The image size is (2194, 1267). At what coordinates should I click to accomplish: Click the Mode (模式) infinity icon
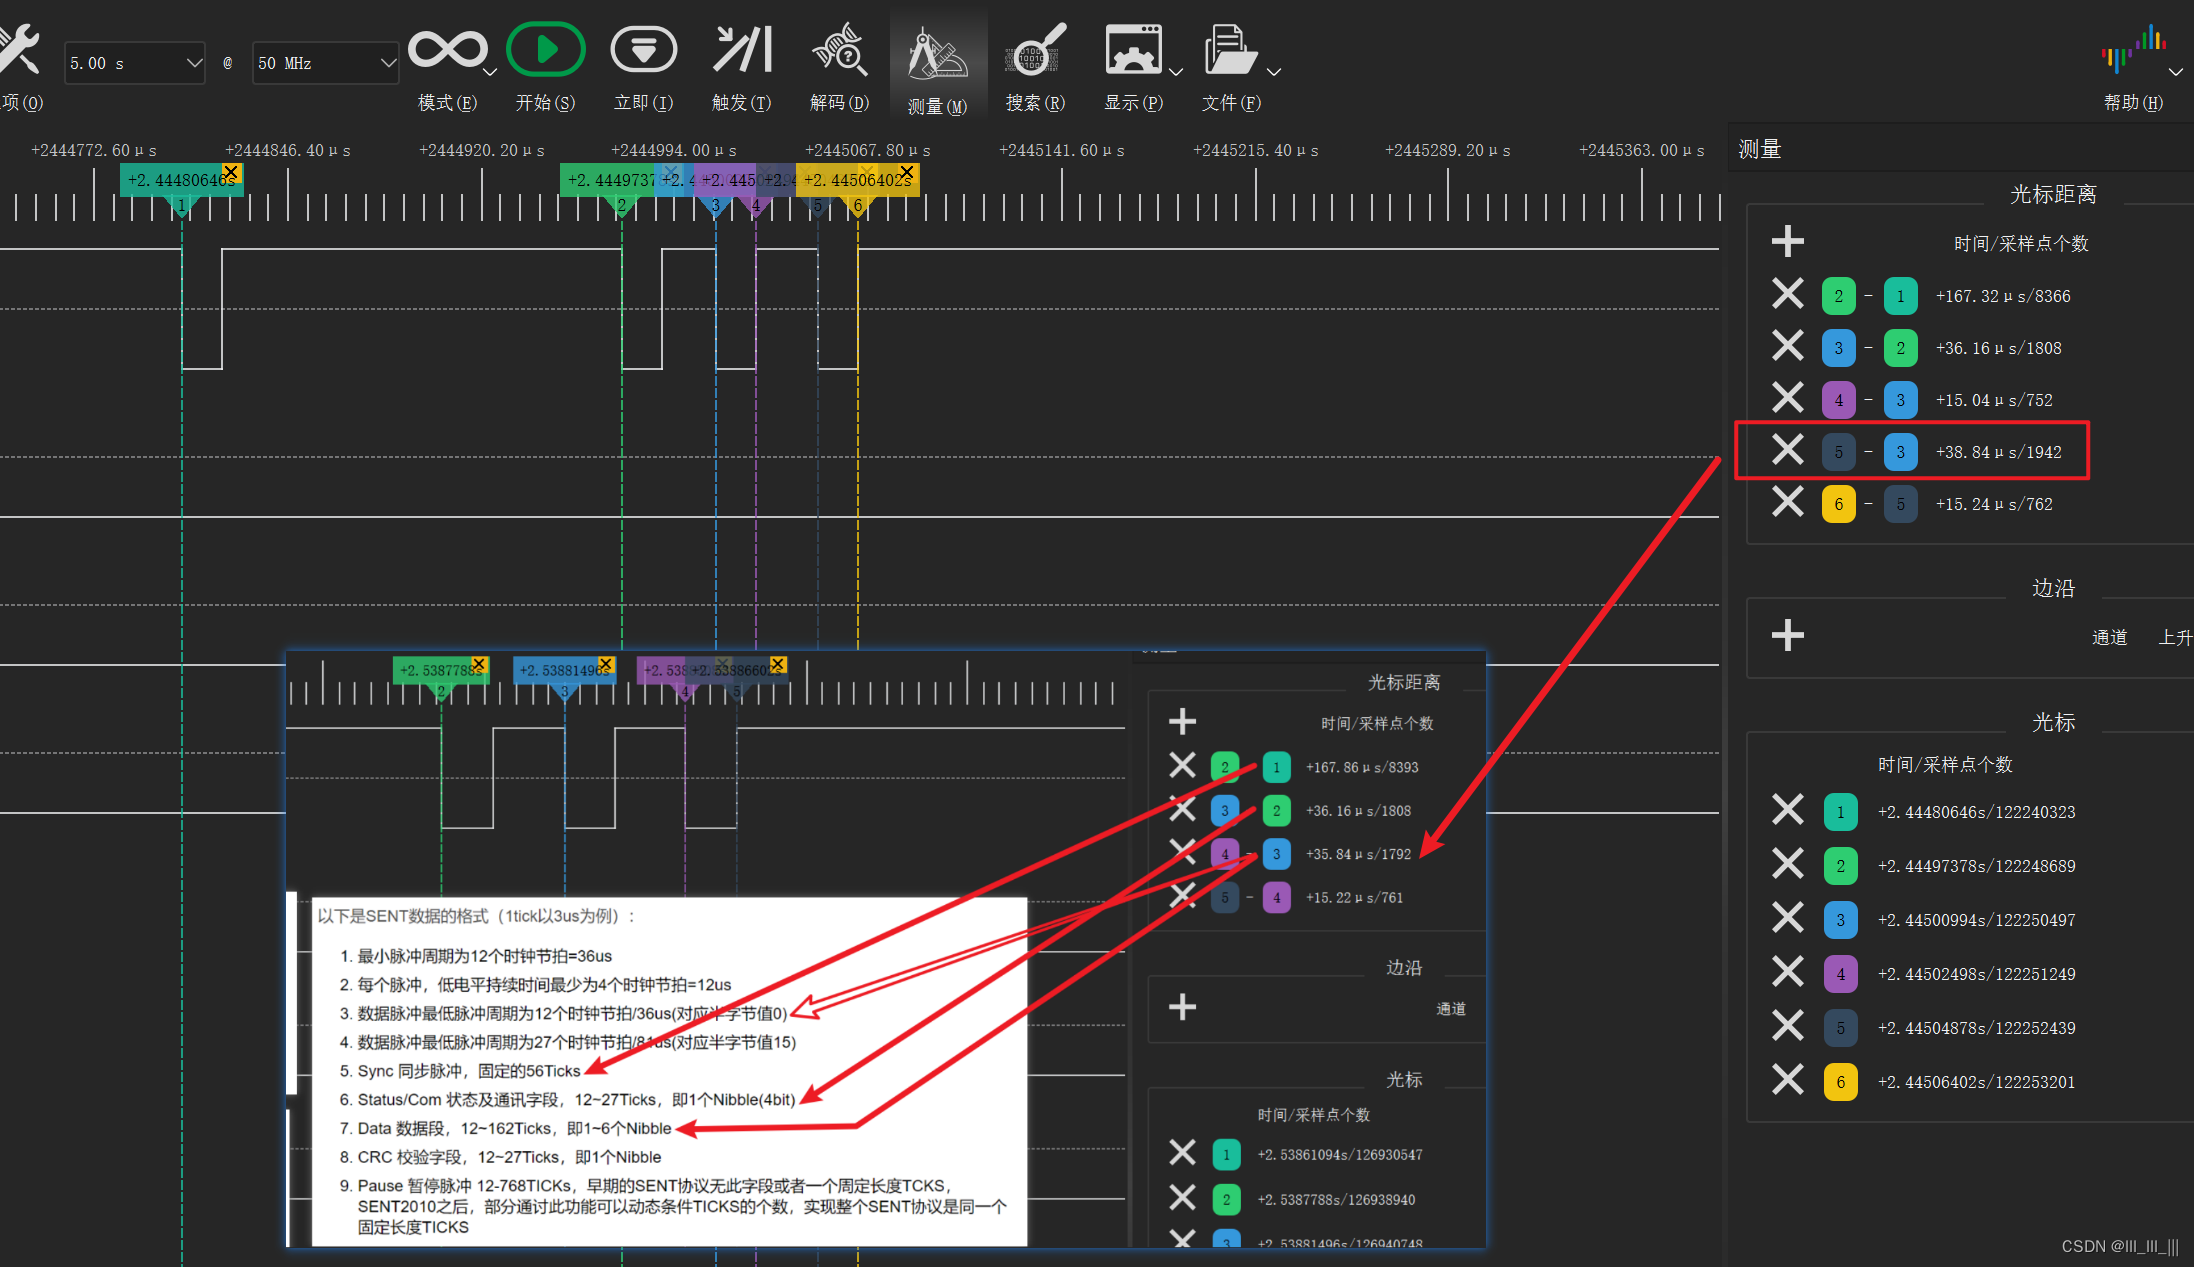[446, 50]
